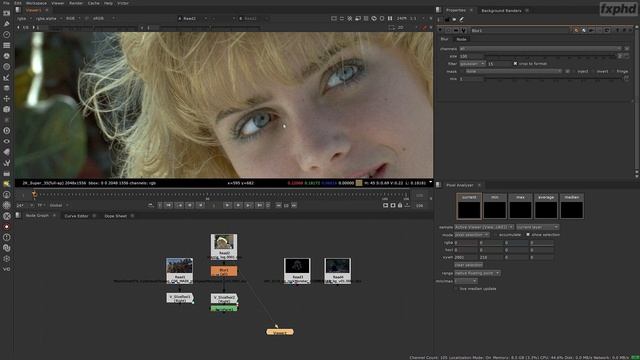Open the Blur channels dropdown
Screen dimensions: 640x360
541,49
